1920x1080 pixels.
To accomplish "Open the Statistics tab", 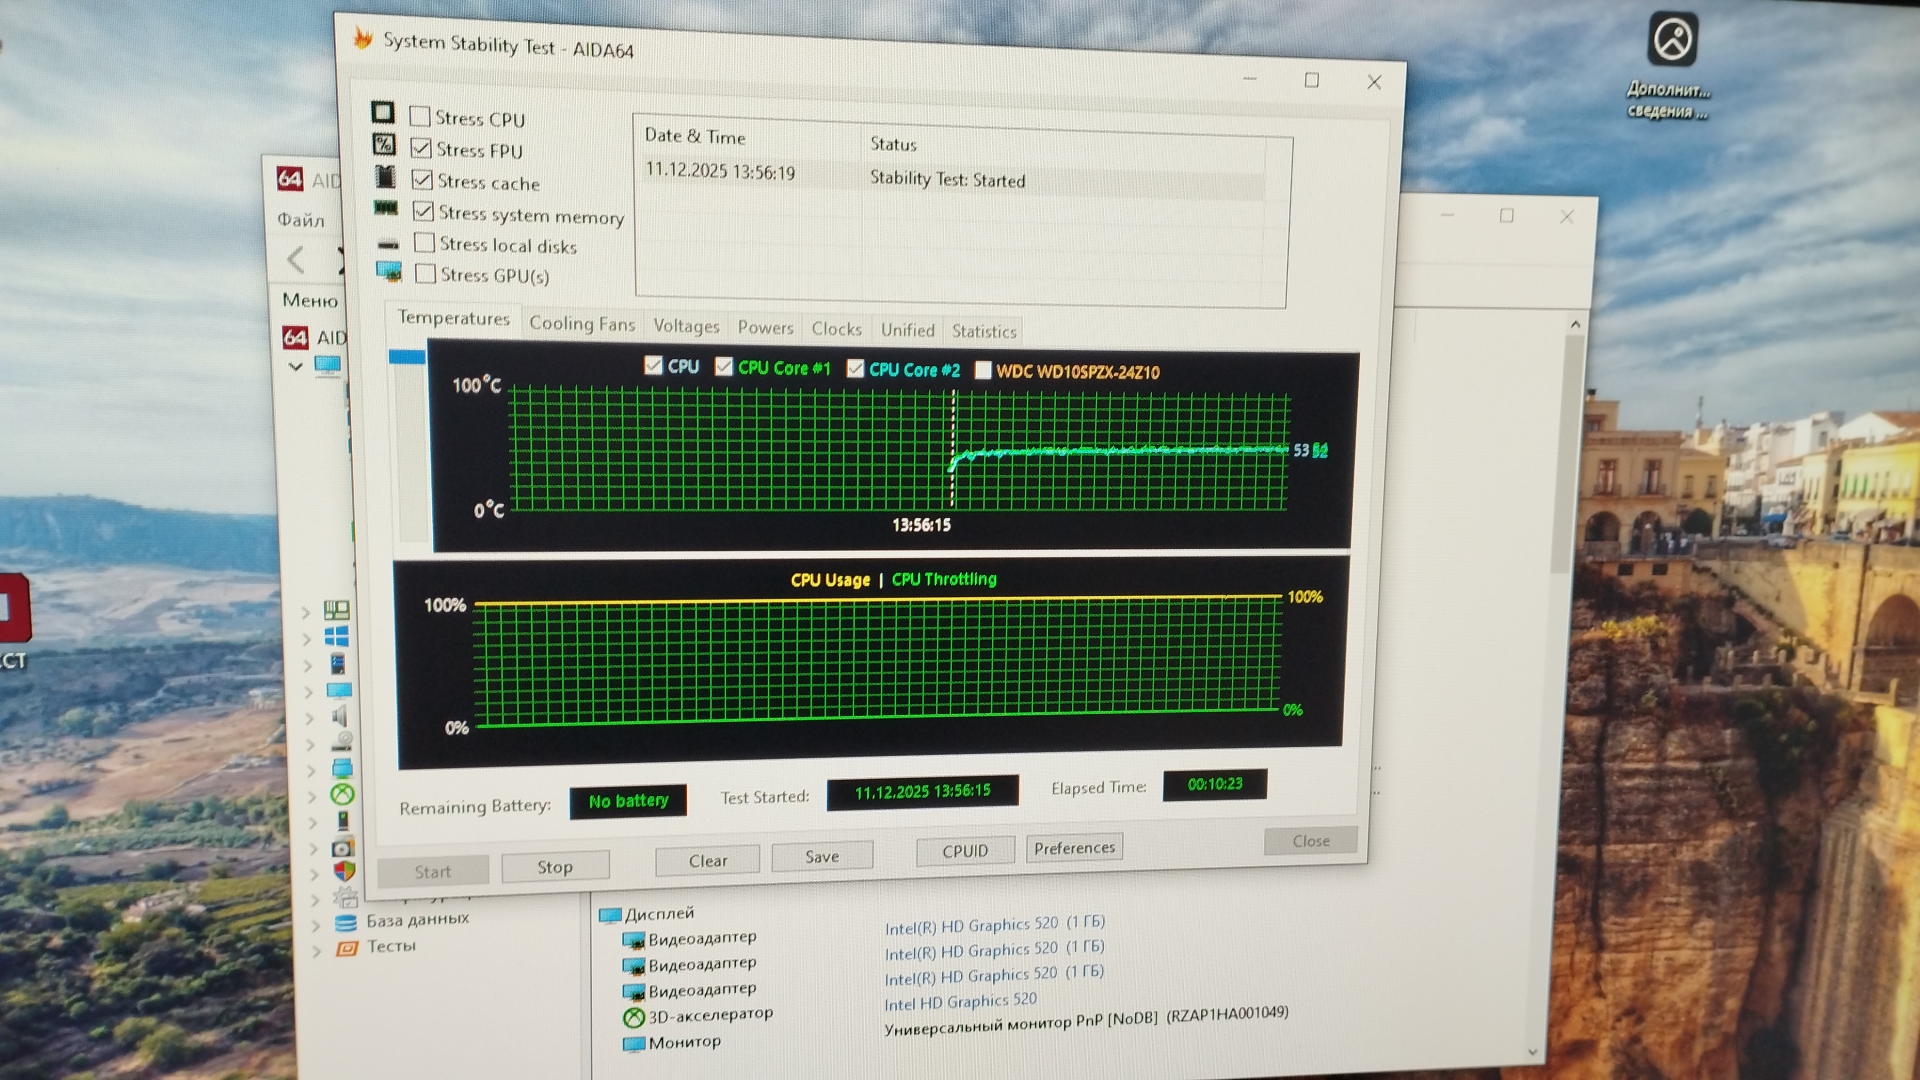I will click(983, 331).
